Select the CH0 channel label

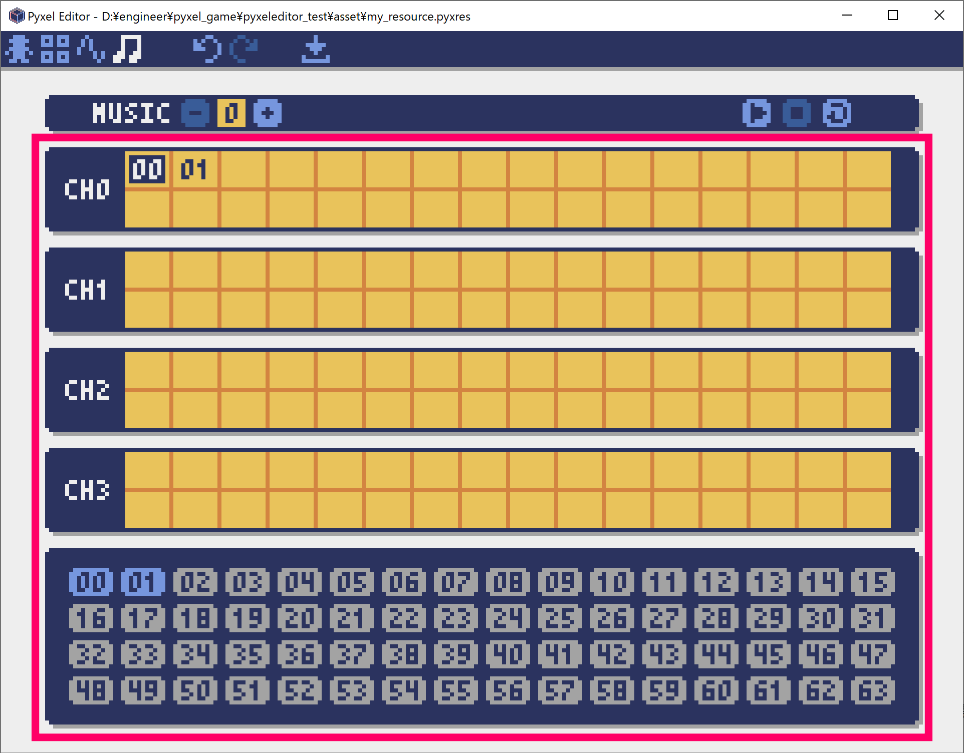point(87,189)
